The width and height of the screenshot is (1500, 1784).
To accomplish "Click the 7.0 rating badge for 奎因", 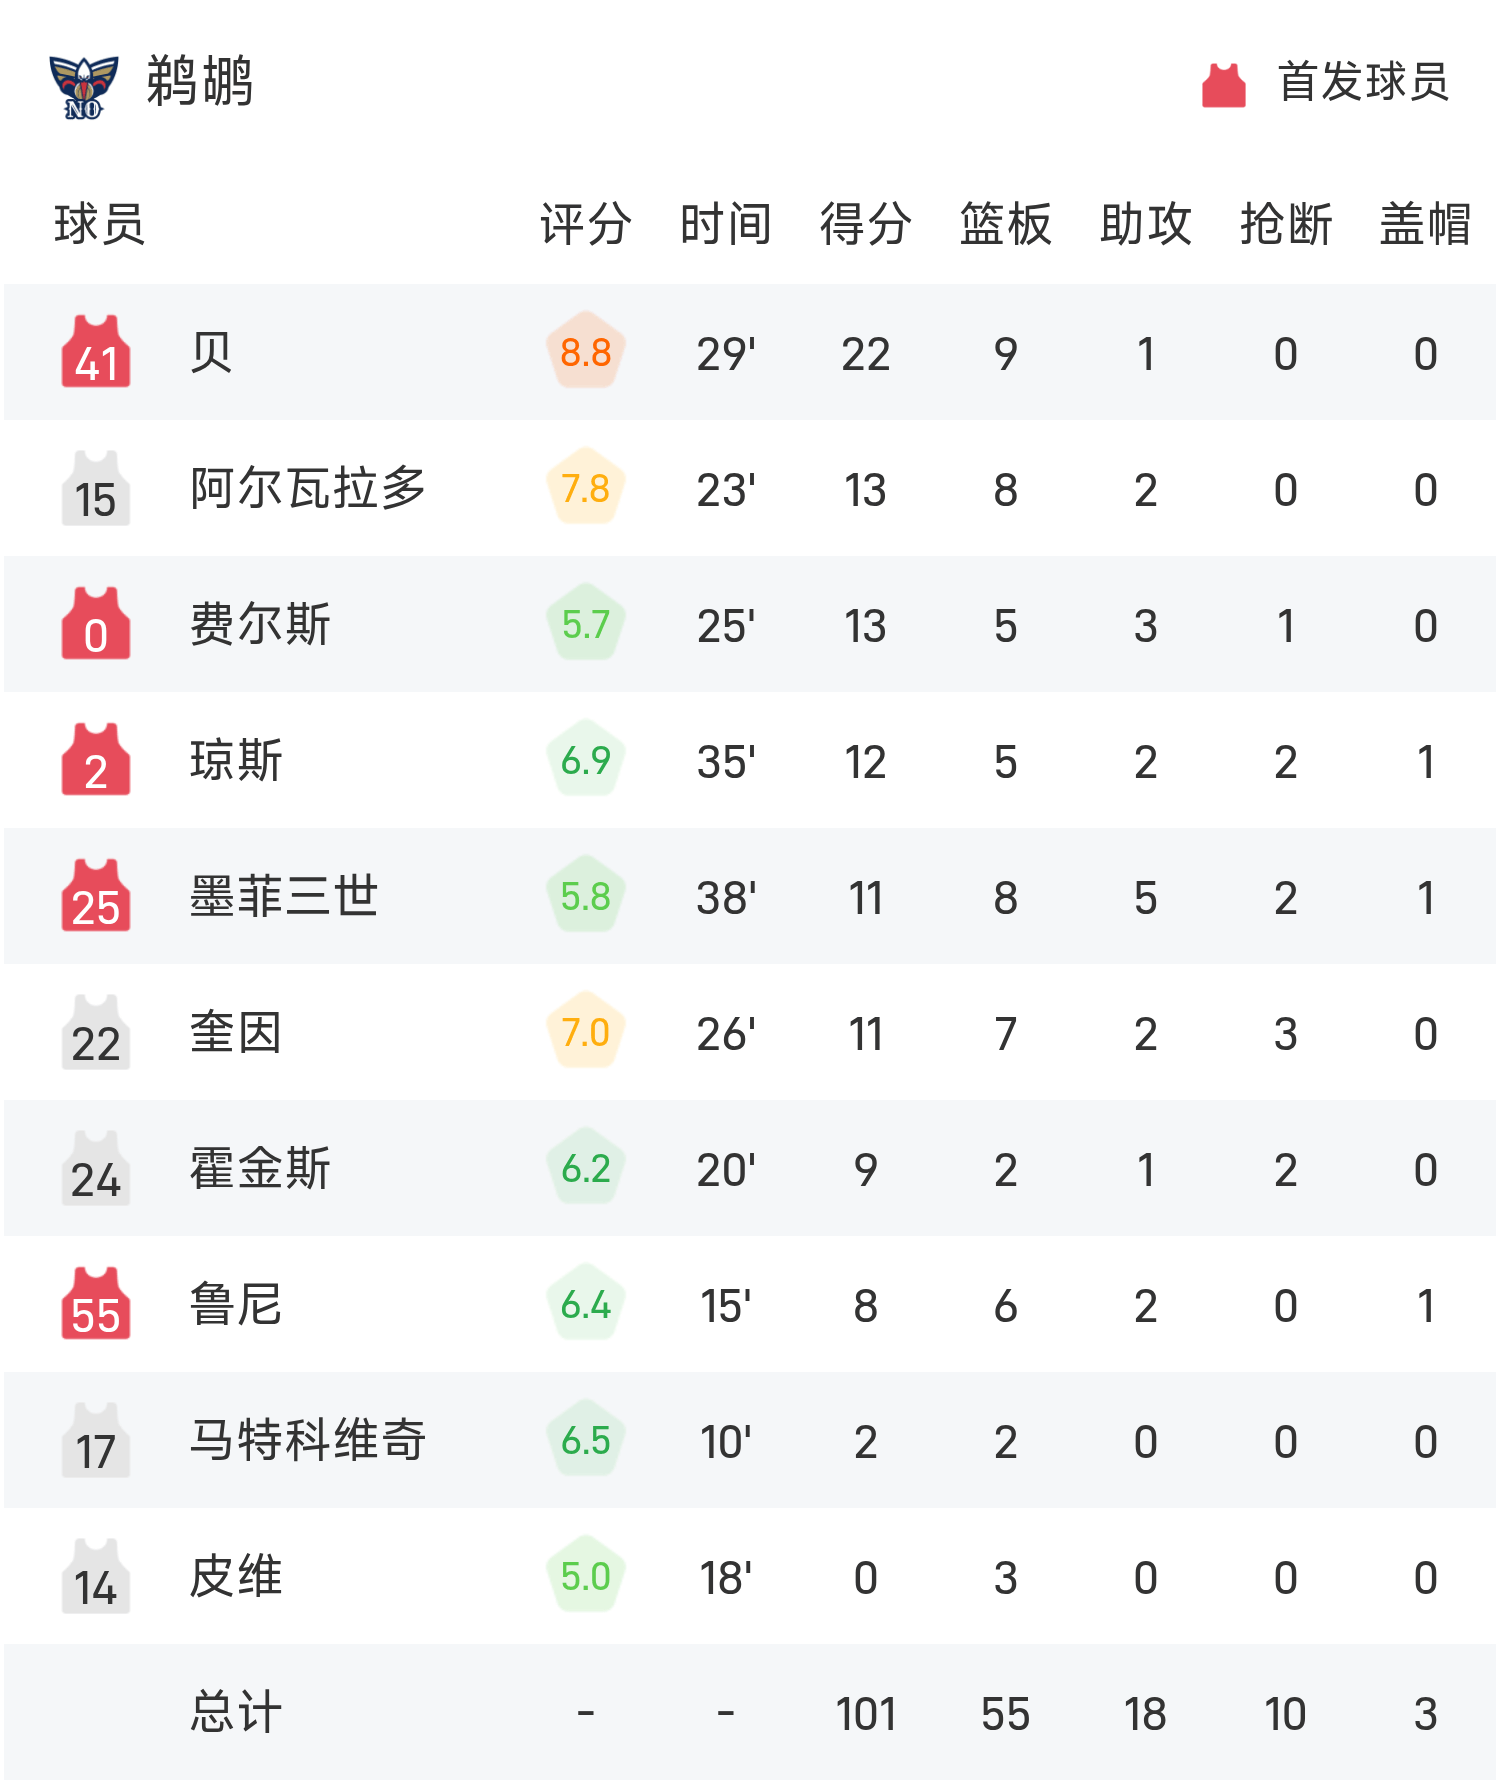I will pos(586,1032).
